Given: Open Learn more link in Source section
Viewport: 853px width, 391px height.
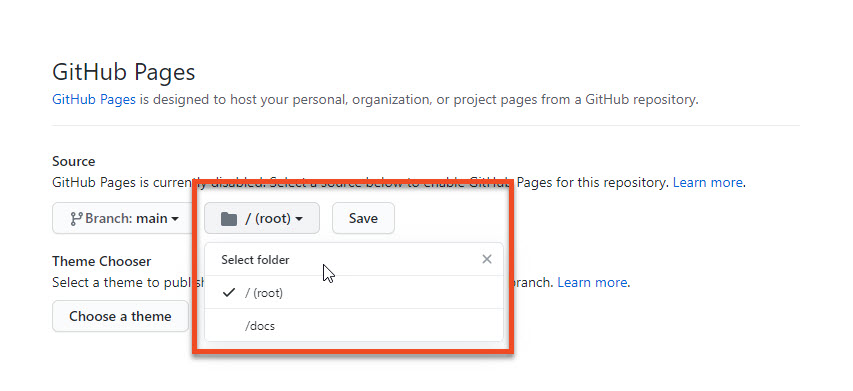Looking at the screenshot, I should click(x=707, y=183).
